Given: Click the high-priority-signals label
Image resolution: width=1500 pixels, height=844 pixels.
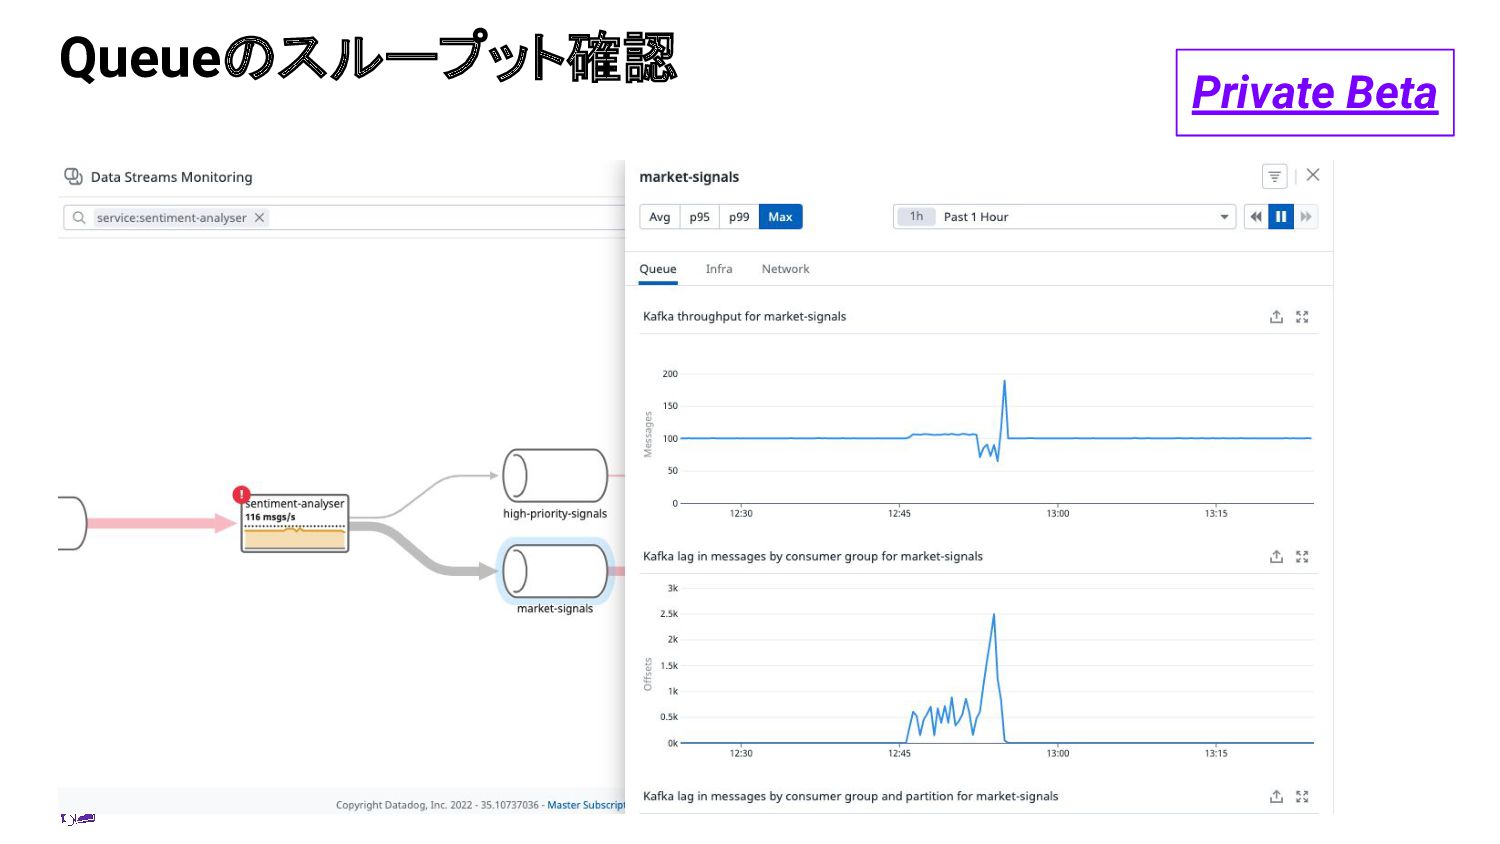Looking at the screenshot, I should coord(555,514).
